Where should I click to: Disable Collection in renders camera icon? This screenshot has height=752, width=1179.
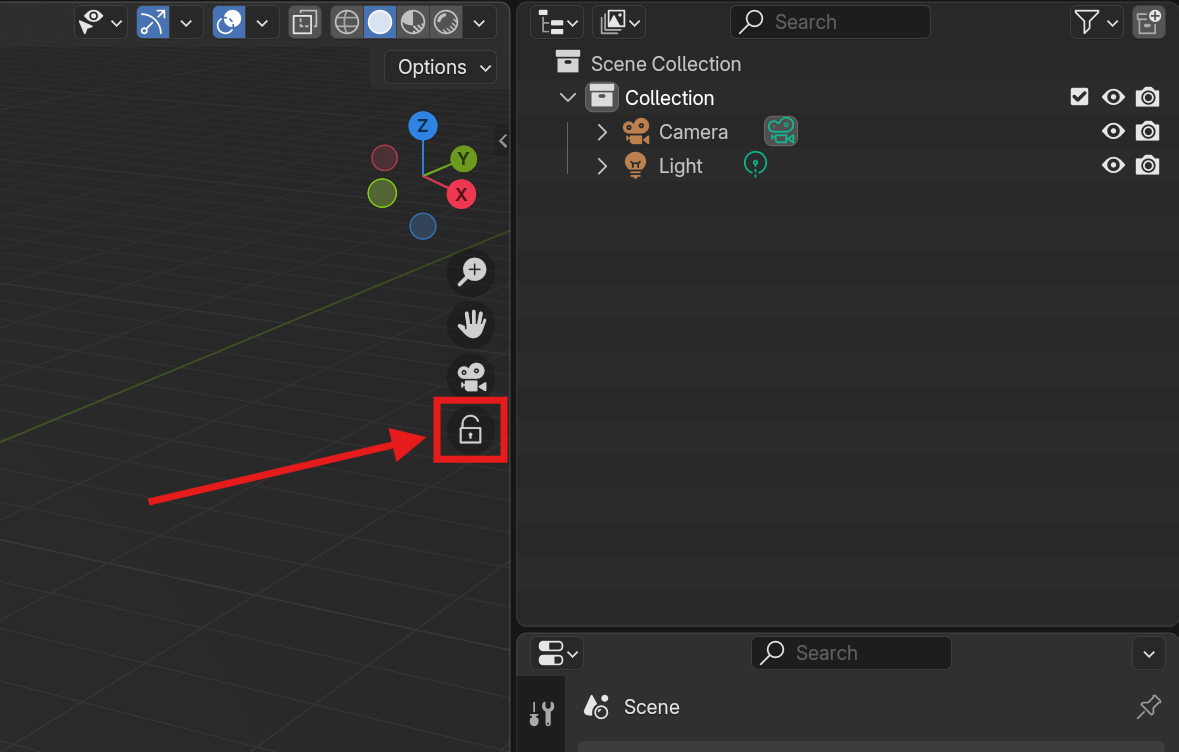click(x=1147, y=97)
